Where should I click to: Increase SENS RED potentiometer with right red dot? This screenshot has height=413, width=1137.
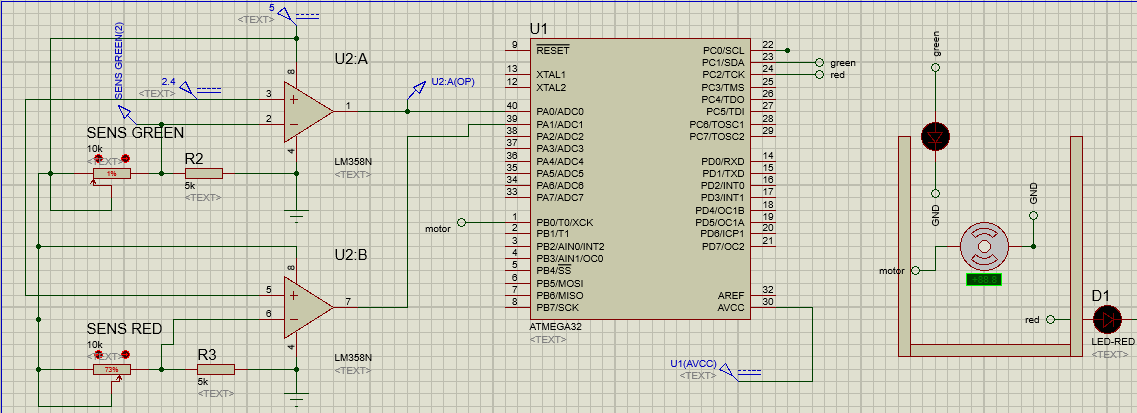coord(127,355)
